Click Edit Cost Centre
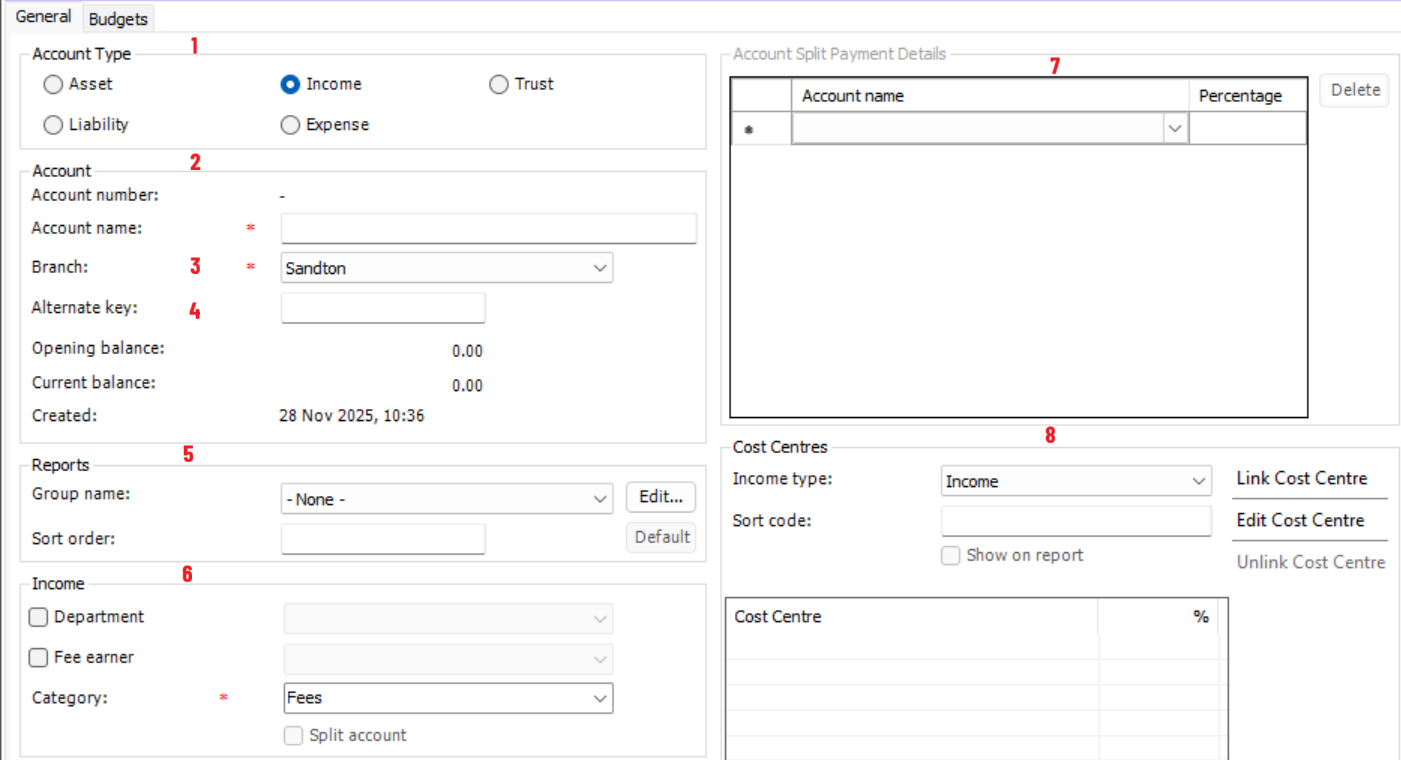Viewport: 1401px width, 760px height. 1300,521
